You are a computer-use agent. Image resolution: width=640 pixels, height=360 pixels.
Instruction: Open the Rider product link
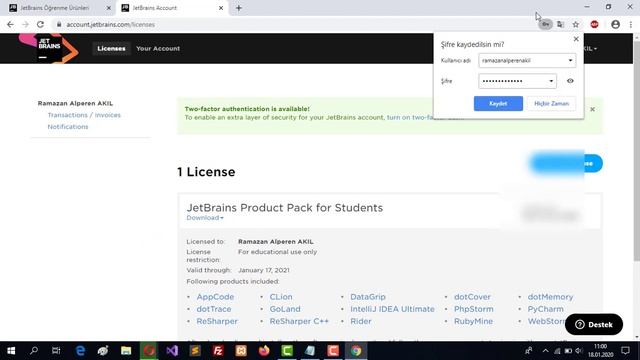pyautogui.click(x=361, y=321)
